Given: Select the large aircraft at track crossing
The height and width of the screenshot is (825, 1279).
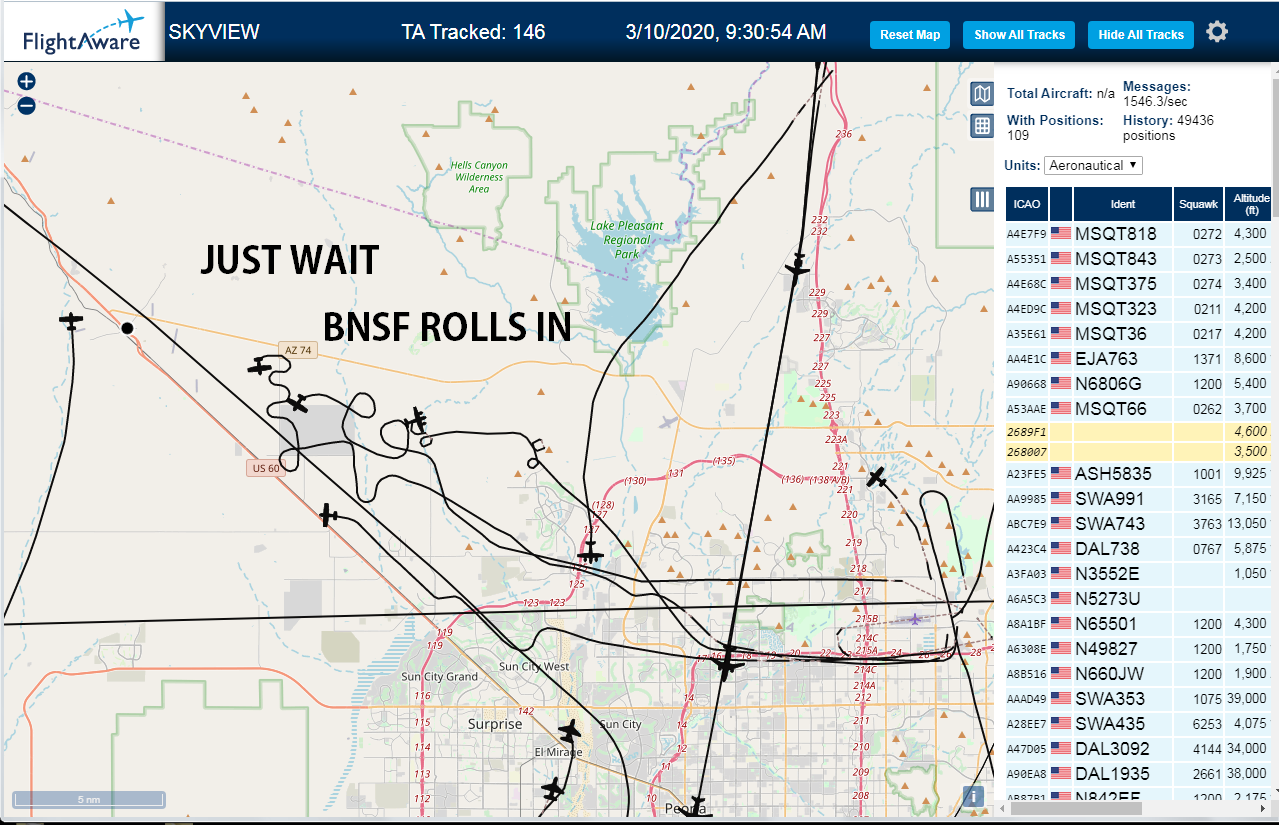Looking at the screenshot, I should (x=727, y=664).
